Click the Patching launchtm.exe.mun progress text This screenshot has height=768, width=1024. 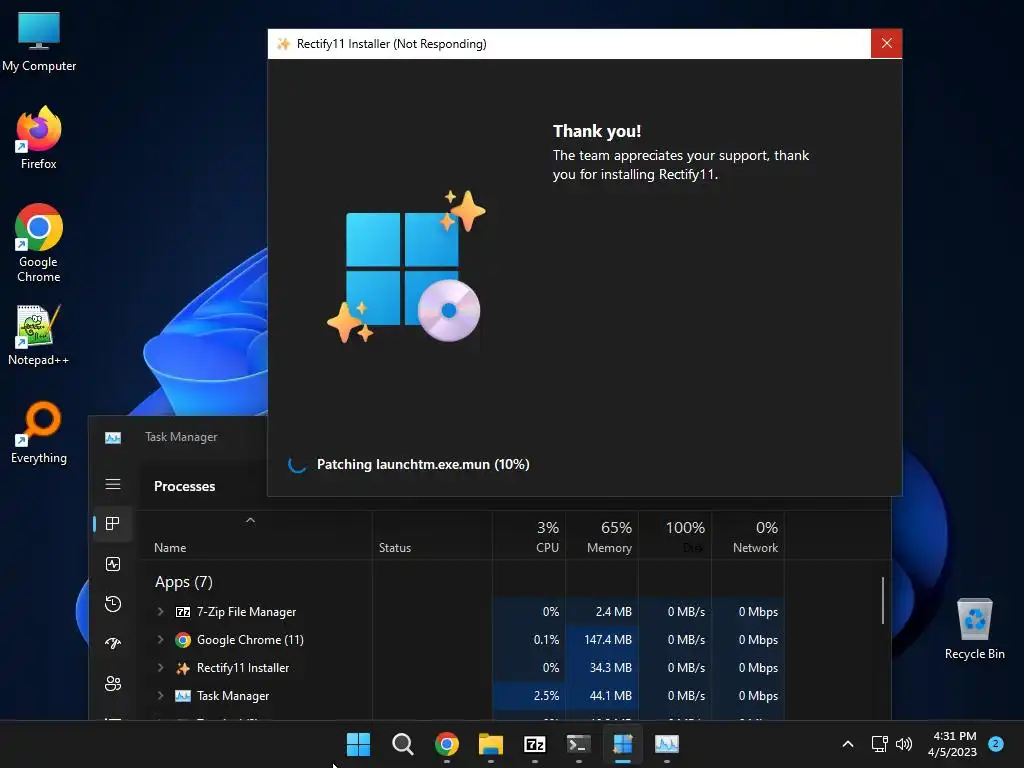pyautogui.click(x=423, y=464)
